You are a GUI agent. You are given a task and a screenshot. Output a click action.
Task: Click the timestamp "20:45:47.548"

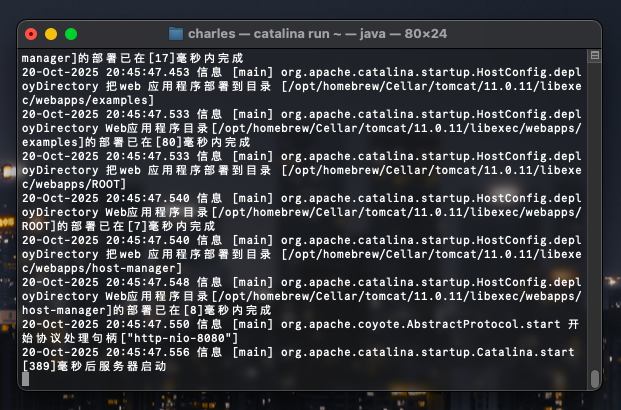click(x=148, y=282)
